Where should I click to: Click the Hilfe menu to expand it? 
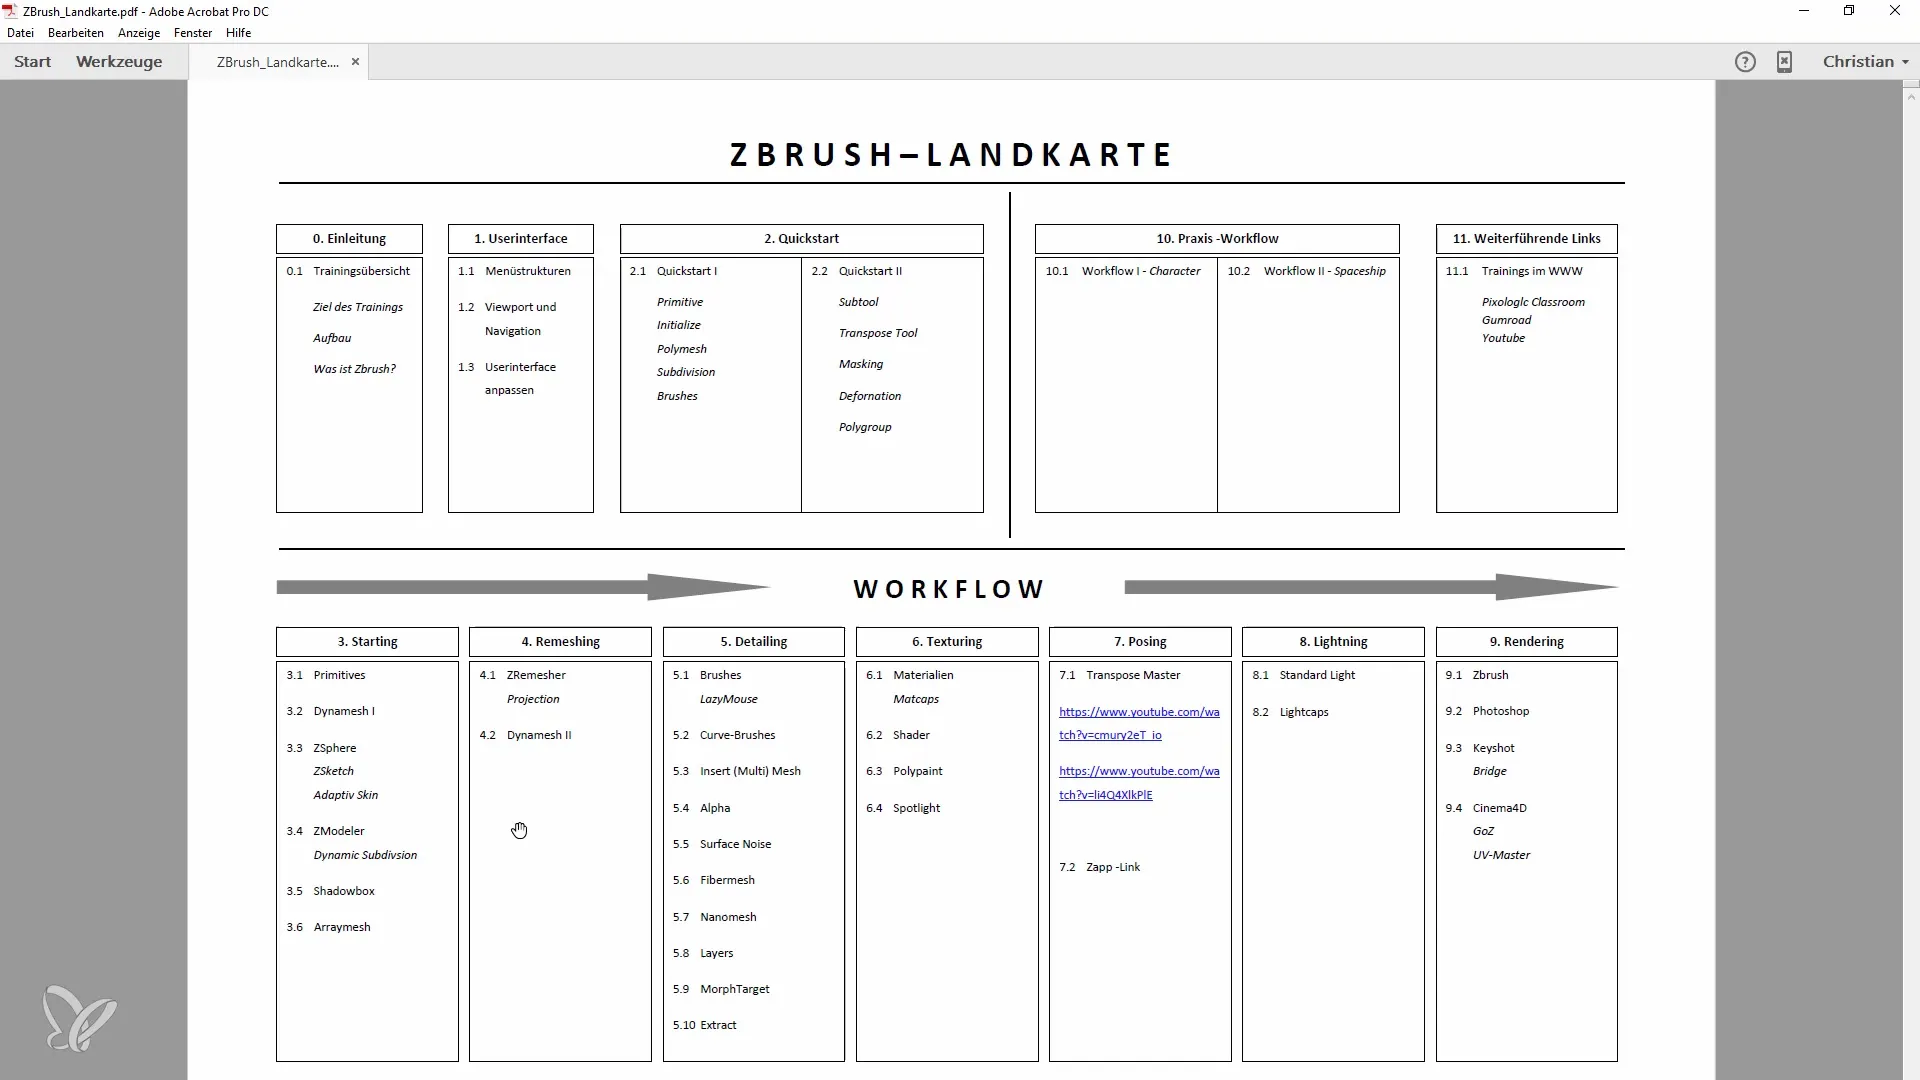pyautogui.click(x=237, y=32)
